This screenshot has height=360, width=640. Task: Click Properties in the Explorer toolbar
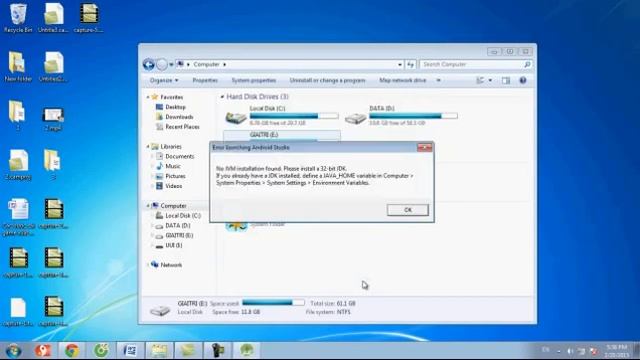[205, 80]
